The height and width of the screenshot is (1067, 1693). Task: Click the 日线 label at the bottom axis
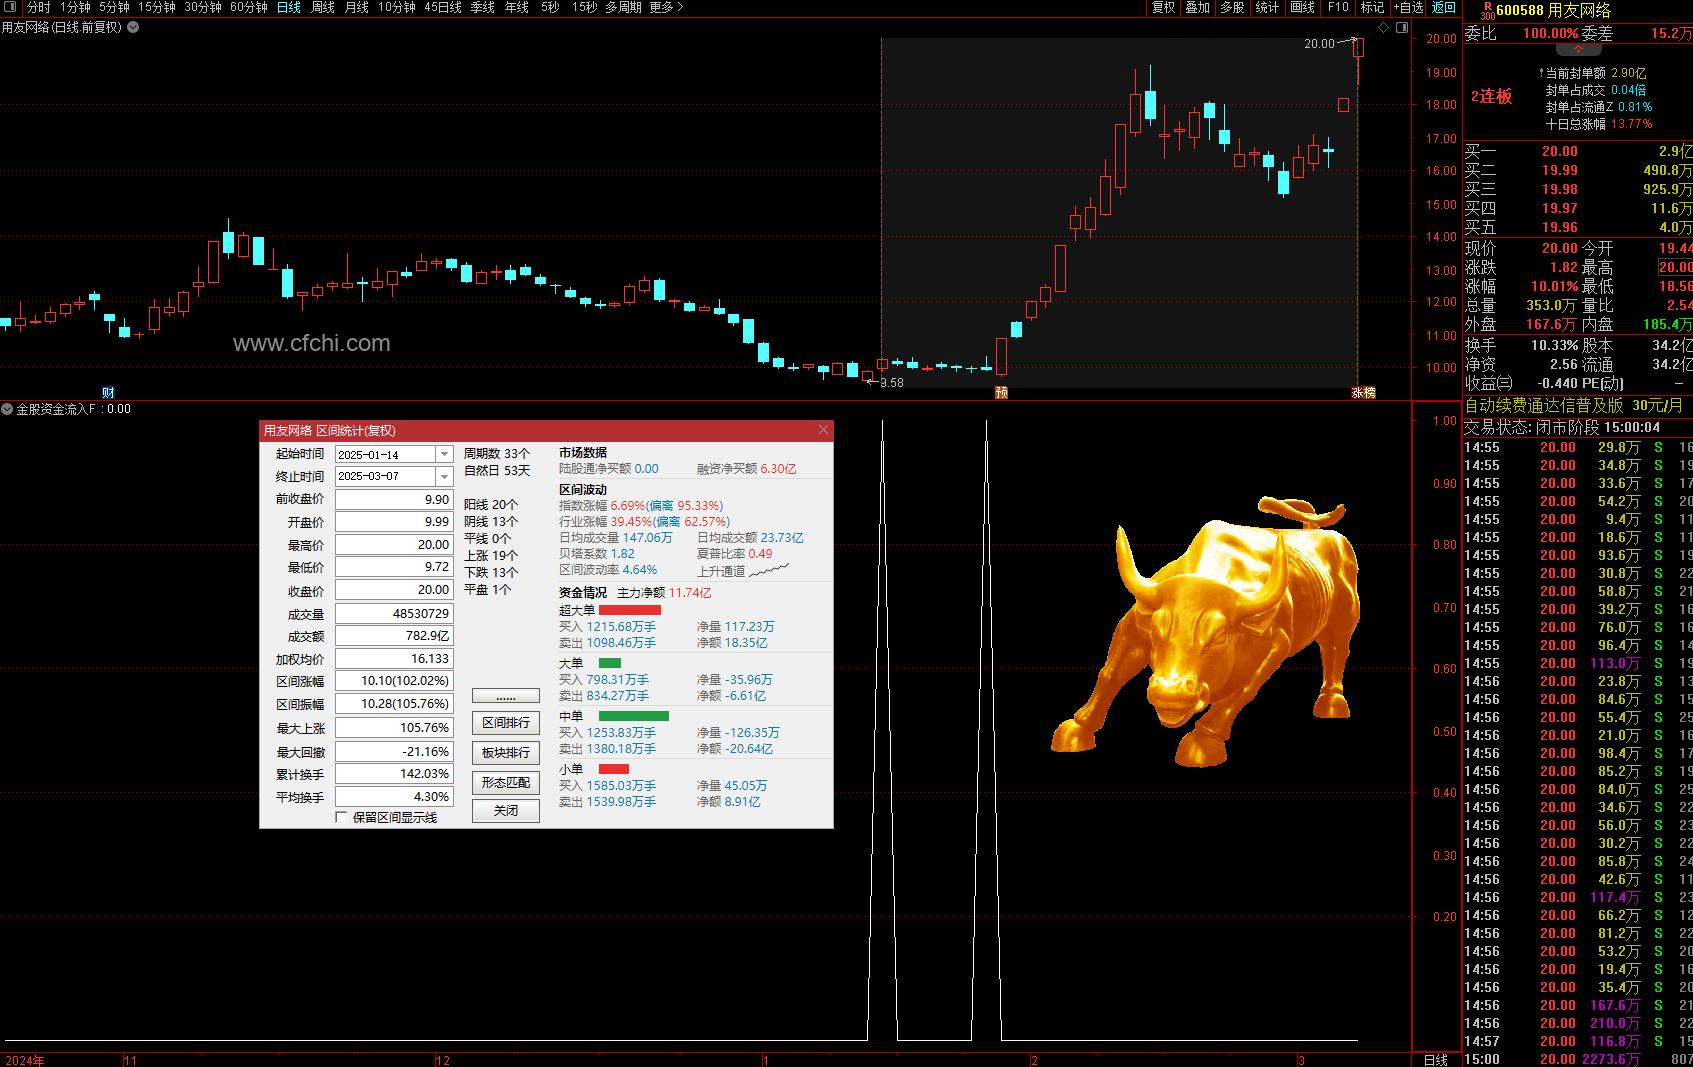coord(1436,1060)
